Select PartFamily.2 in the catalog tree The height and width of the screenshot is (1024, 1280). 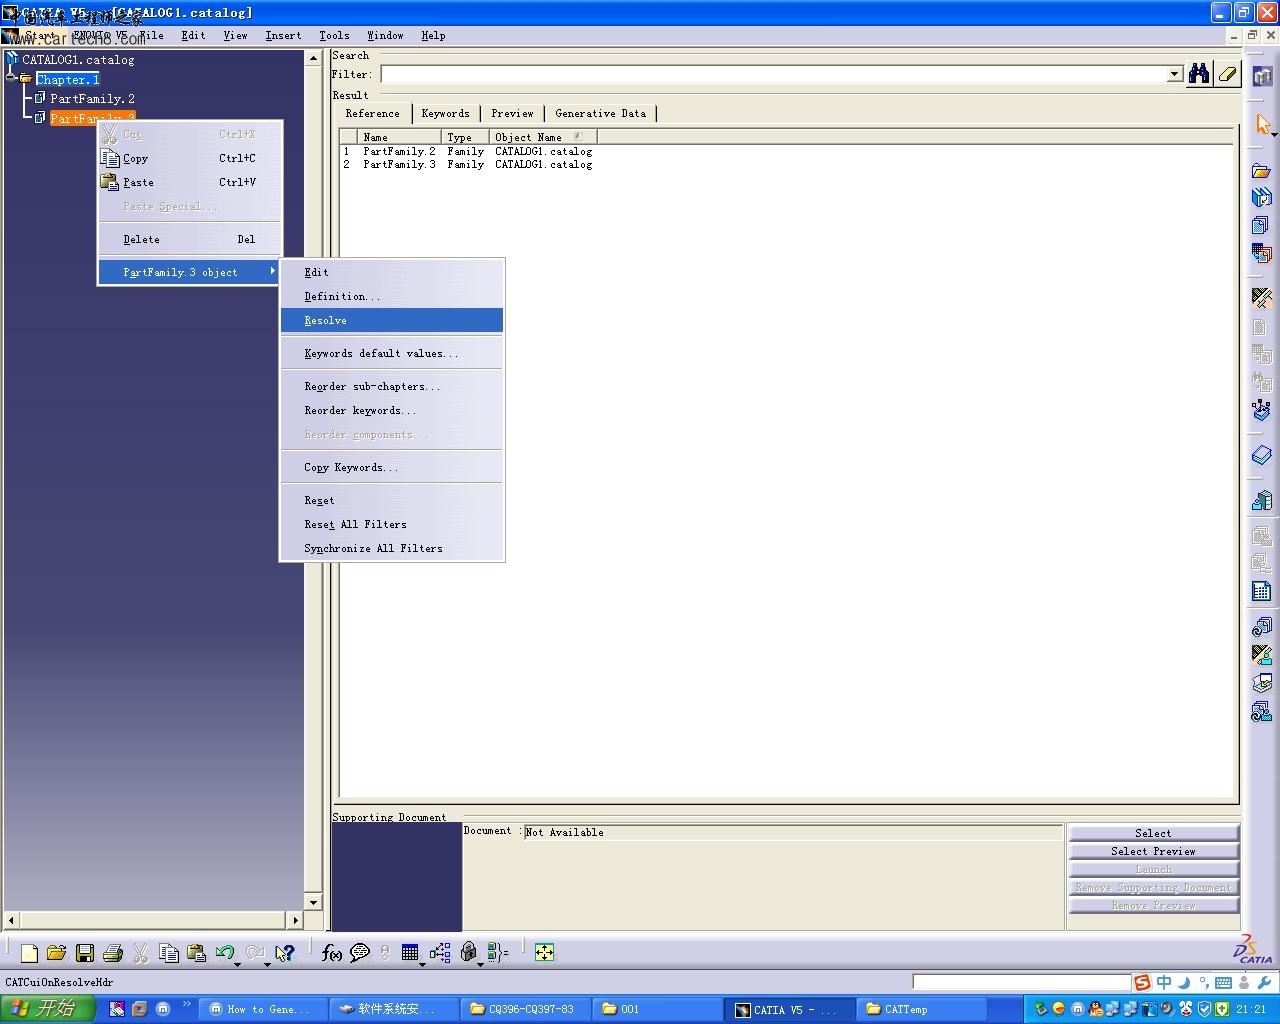coord(92,99)
